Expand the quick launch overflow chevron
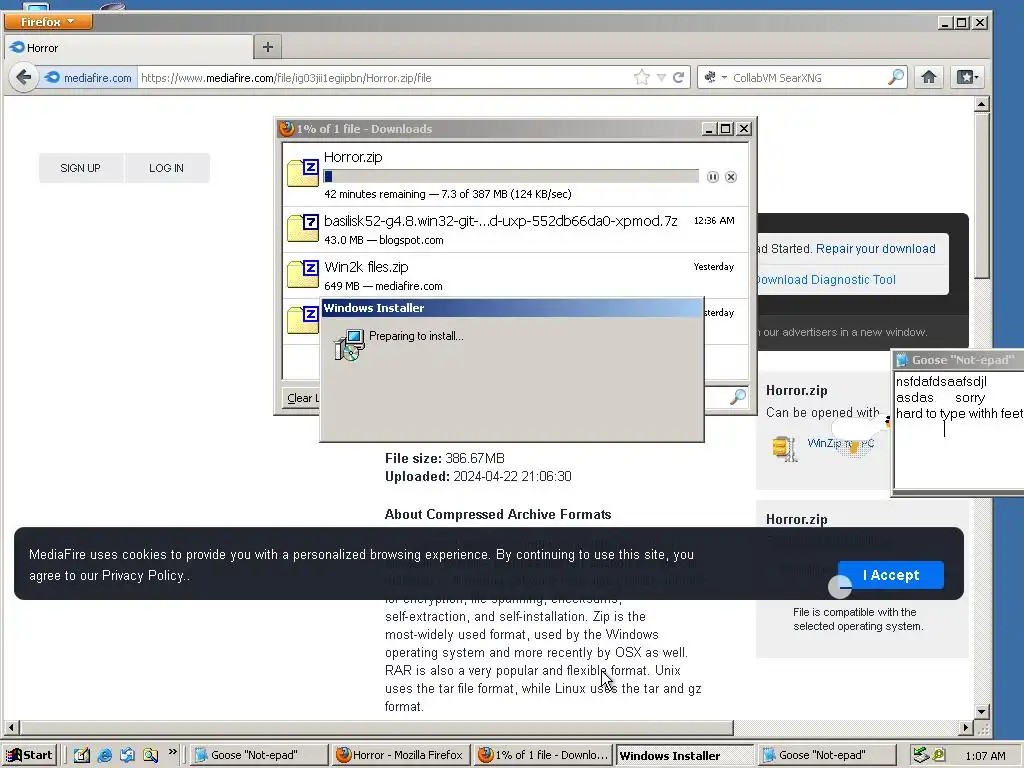The width and height of the screenshot is (1024, 768). point(172,752)
